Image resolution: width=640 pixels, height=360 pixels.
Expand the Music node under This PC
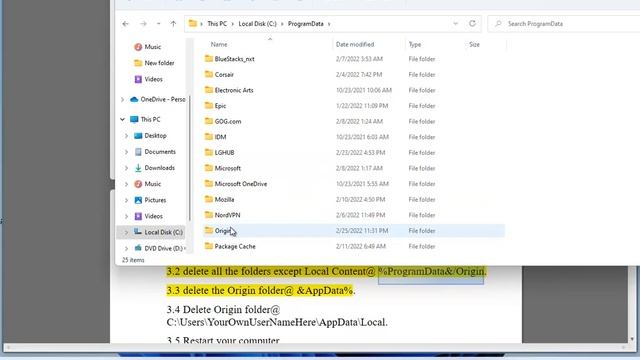click(x=126, y=184)
